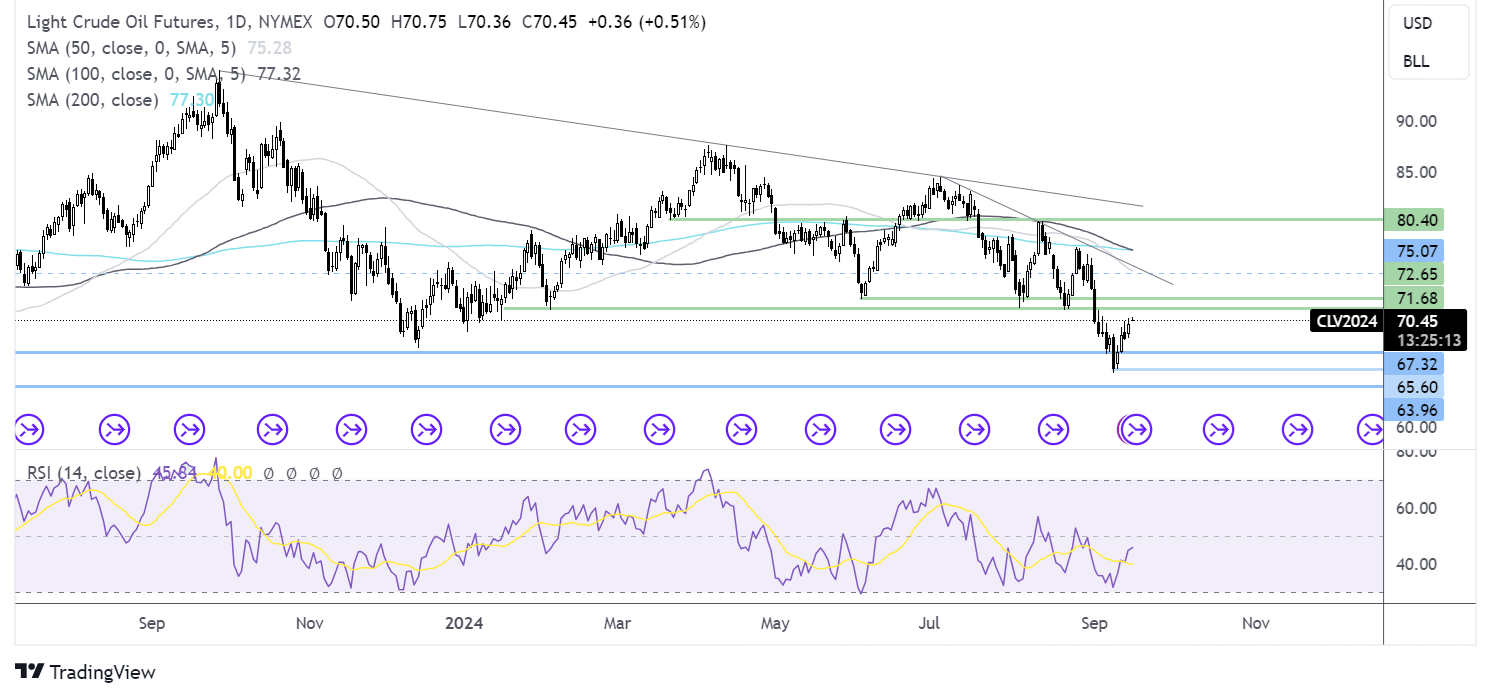Click the CLV2024 symbol price label

(1346, 322)
